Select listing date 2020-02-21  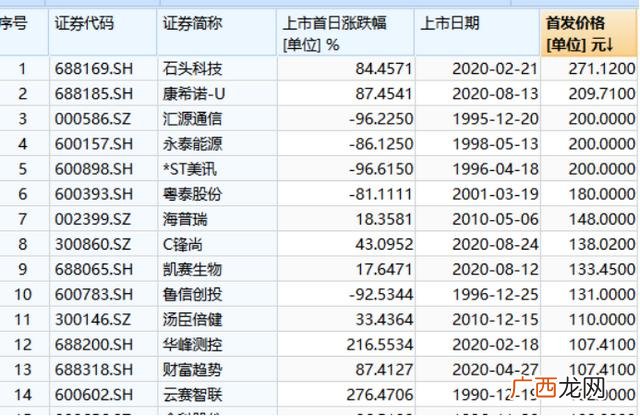(x=495, y=69)
